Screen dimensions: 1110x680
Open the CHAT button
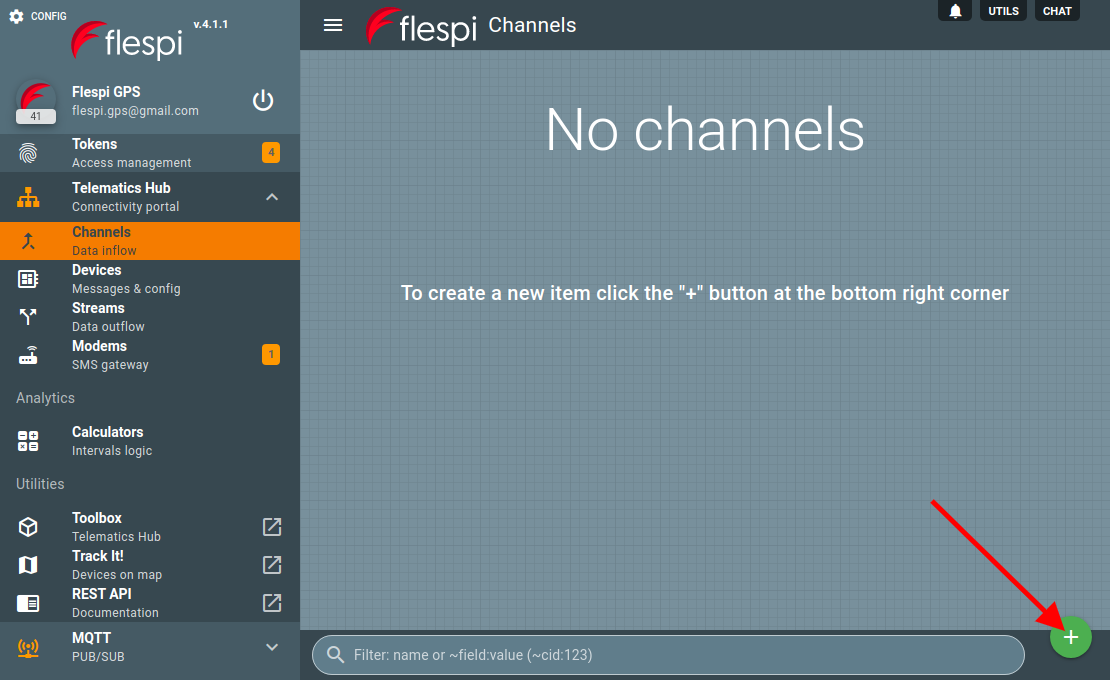tap(1057, 11)
